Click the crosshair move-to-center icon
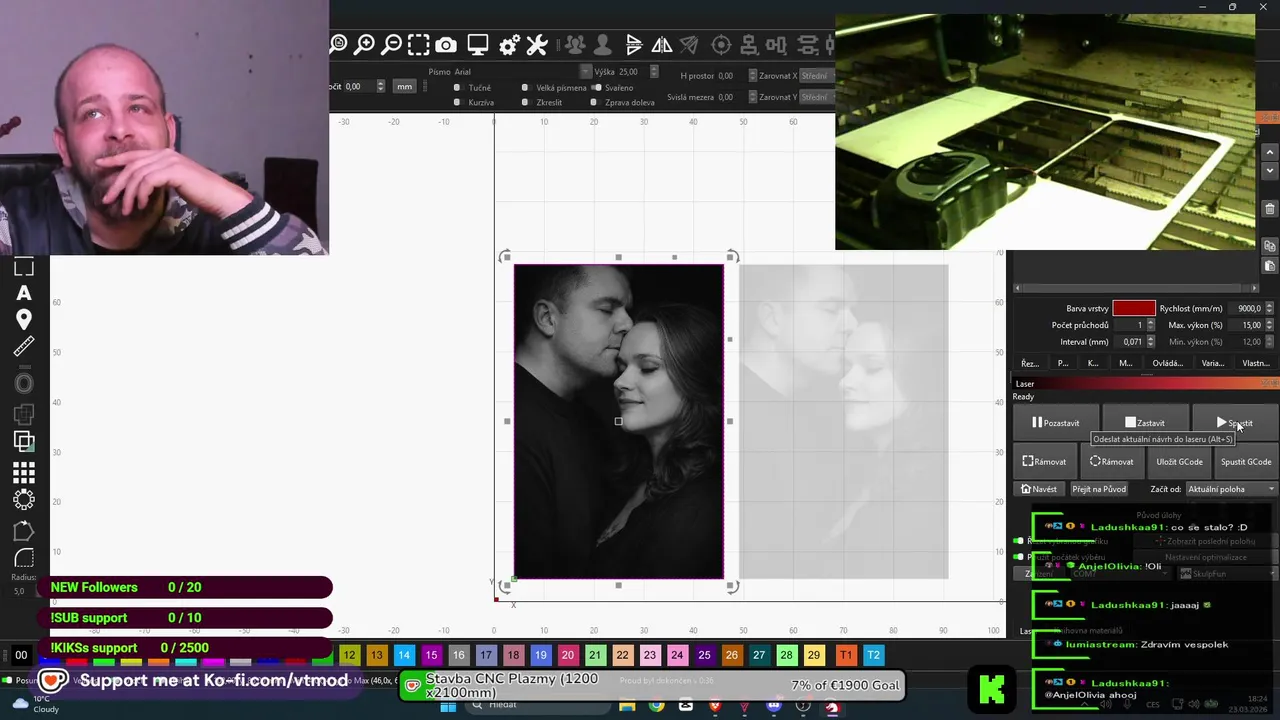 721,44
